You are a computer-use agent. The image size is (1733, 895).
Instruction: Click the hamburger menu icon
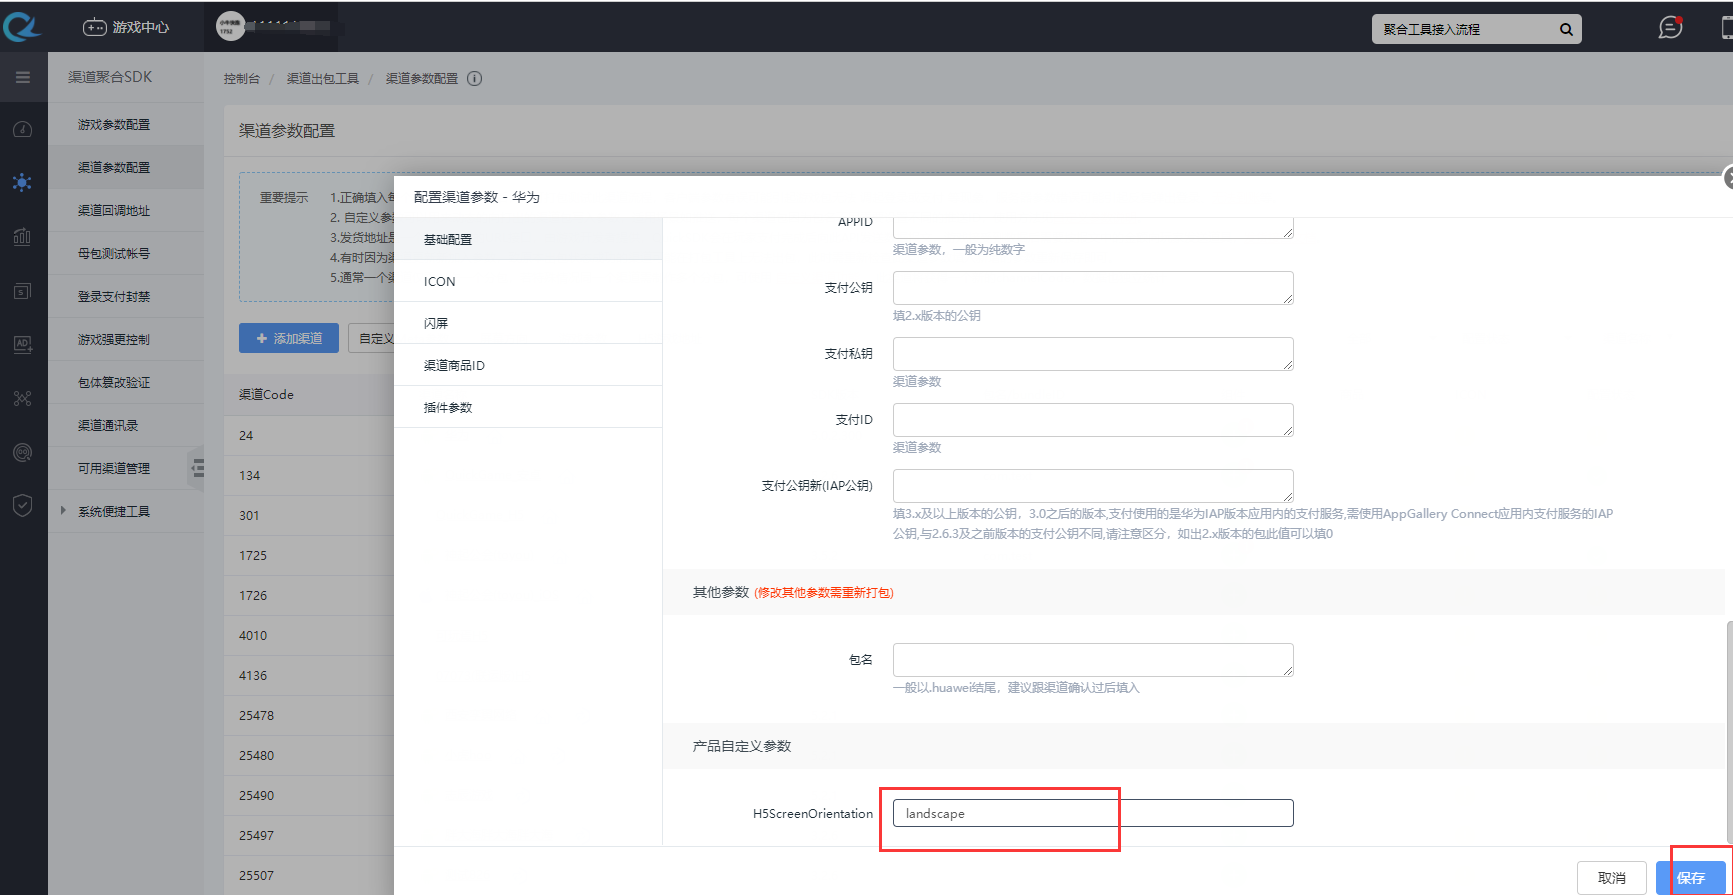[x=22, y=77]
